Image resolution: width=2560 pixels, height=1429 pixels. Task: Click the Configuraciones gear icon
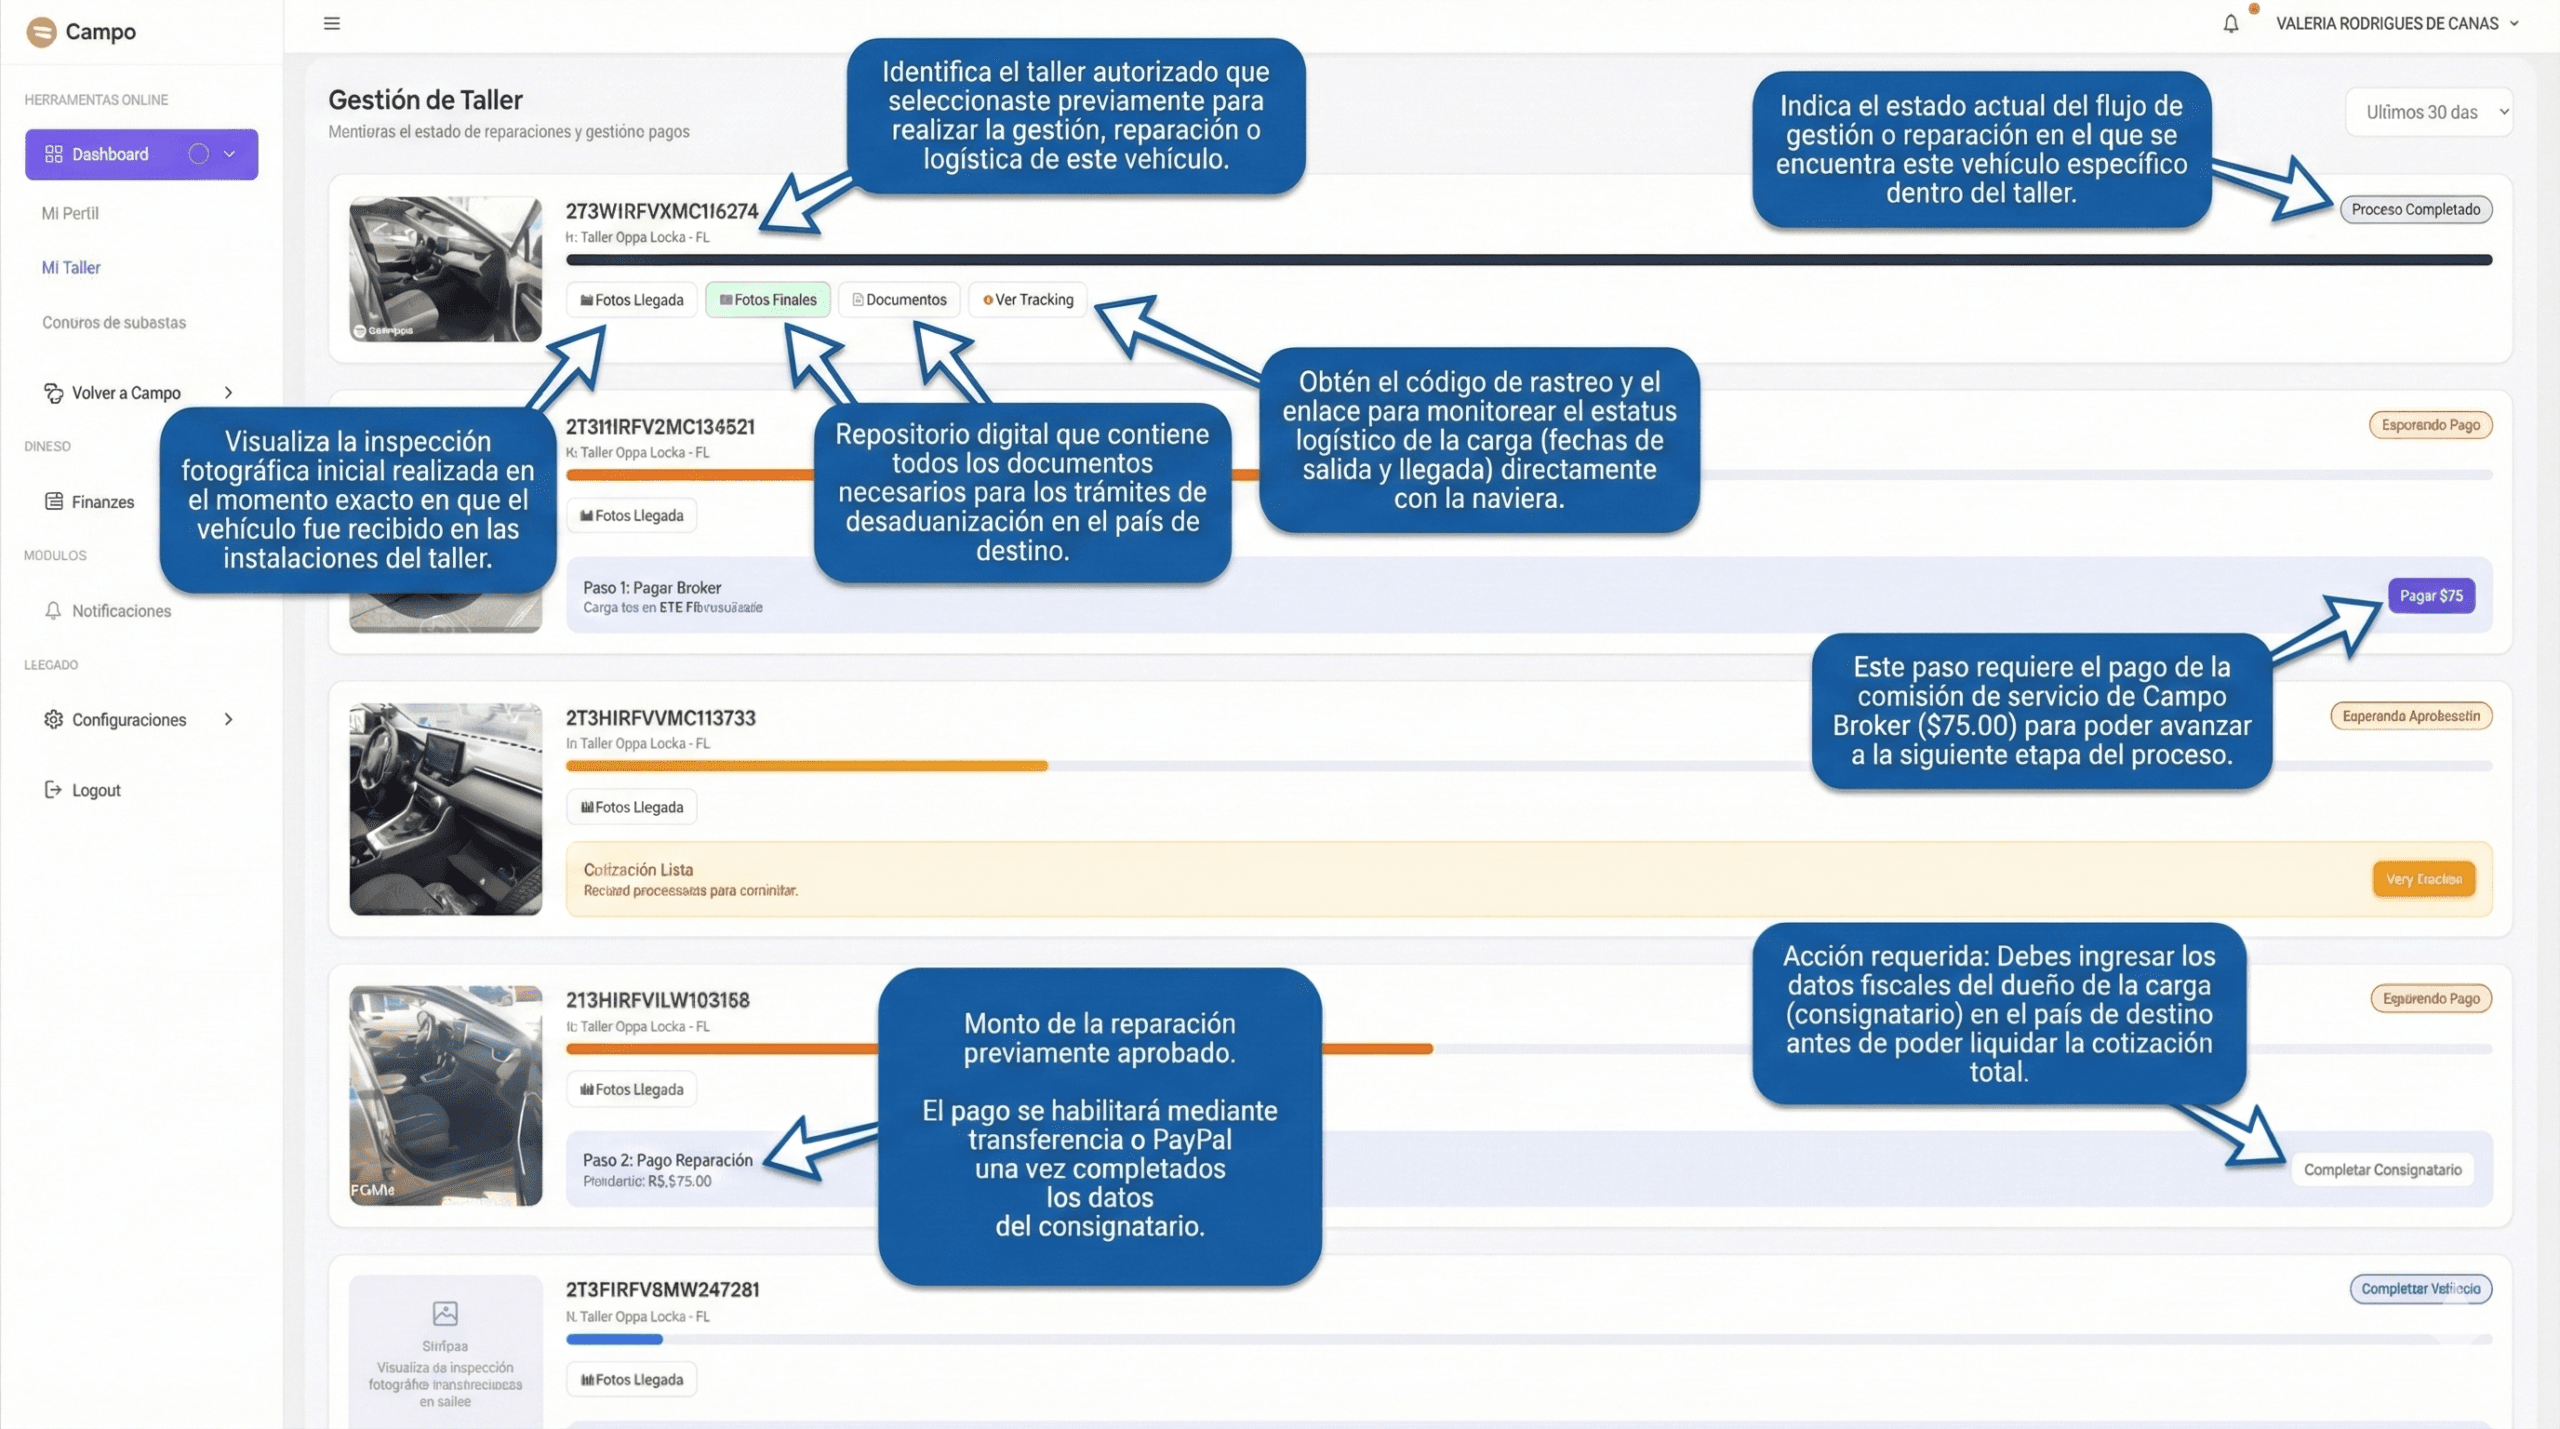pyautogui.click(x=54, y=719)
